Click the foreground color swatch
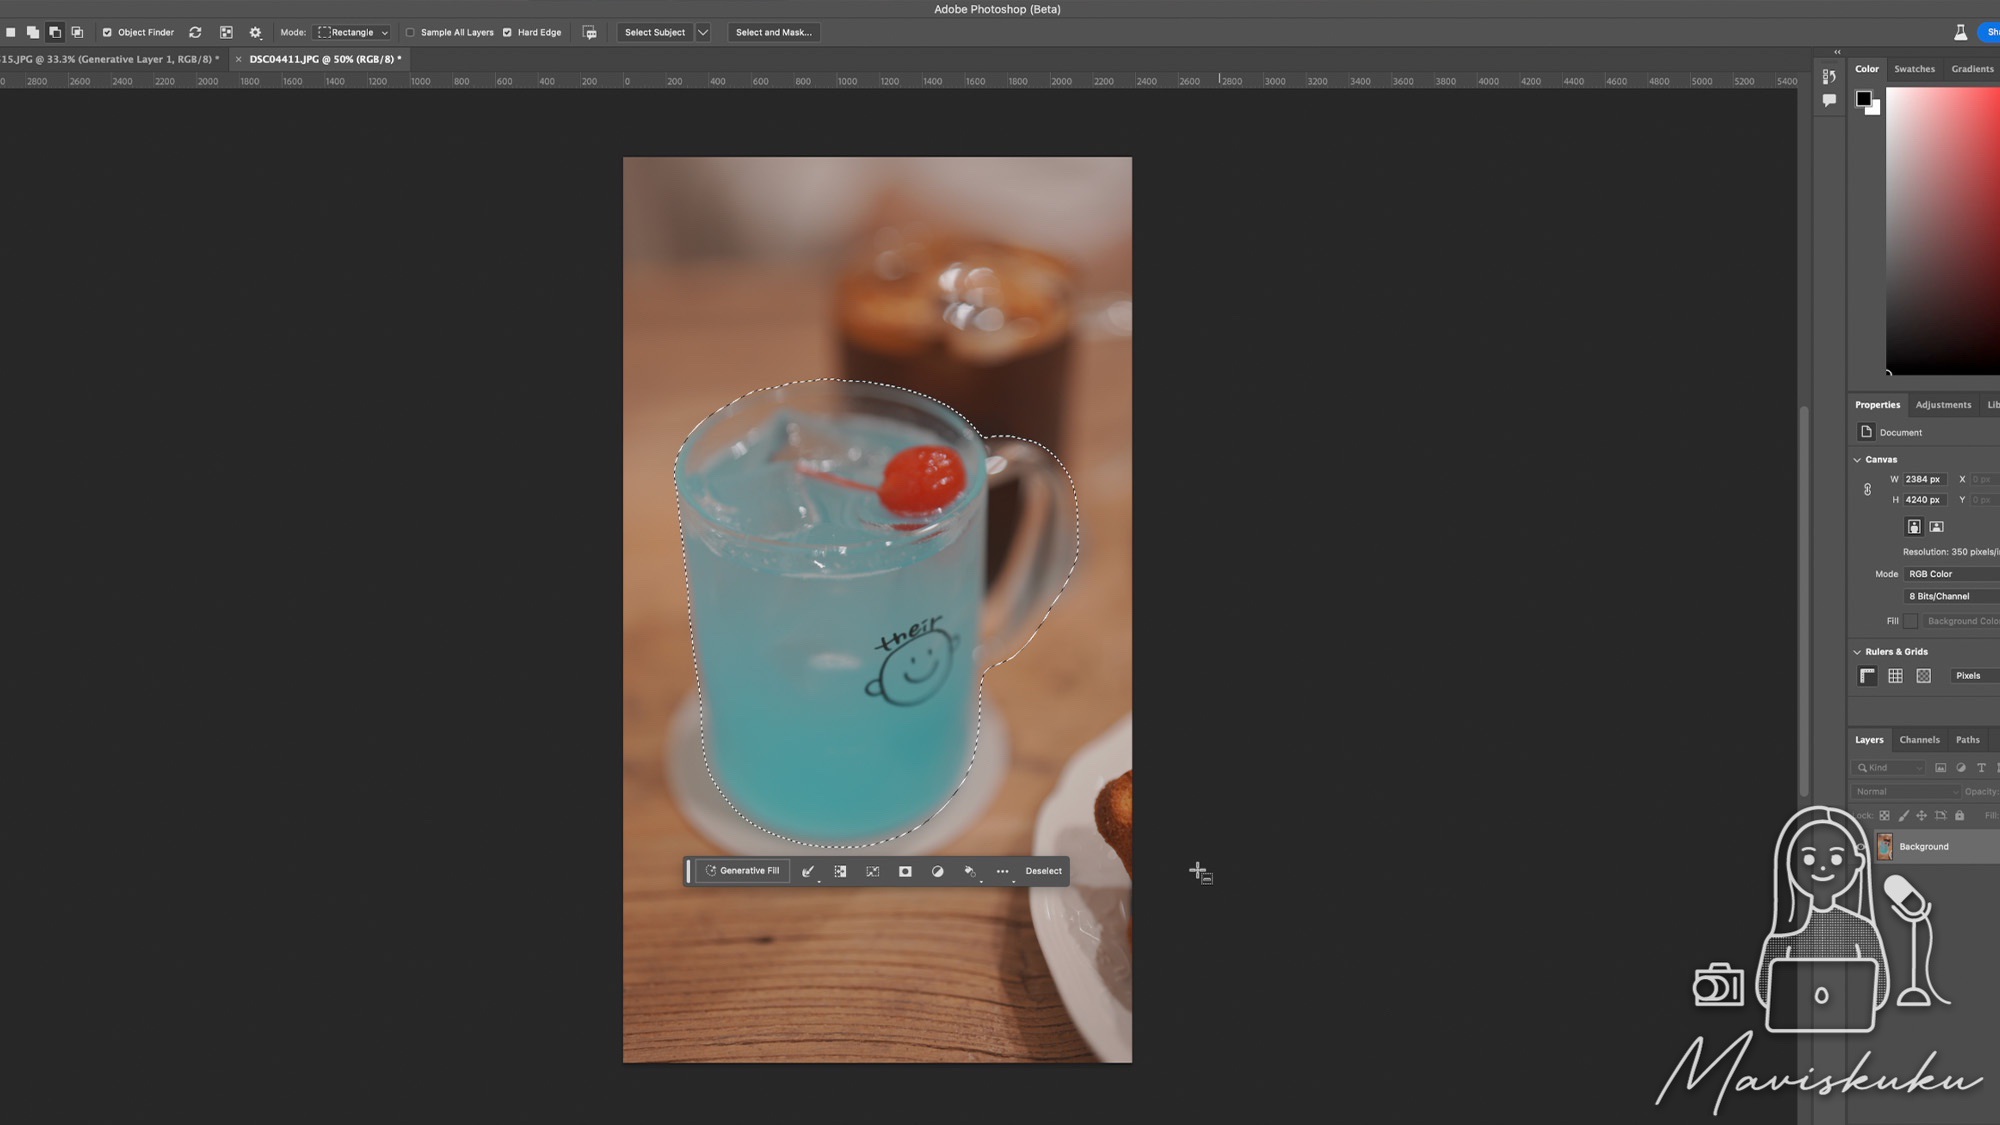 pyautogui.click(x=1864, y=98)
